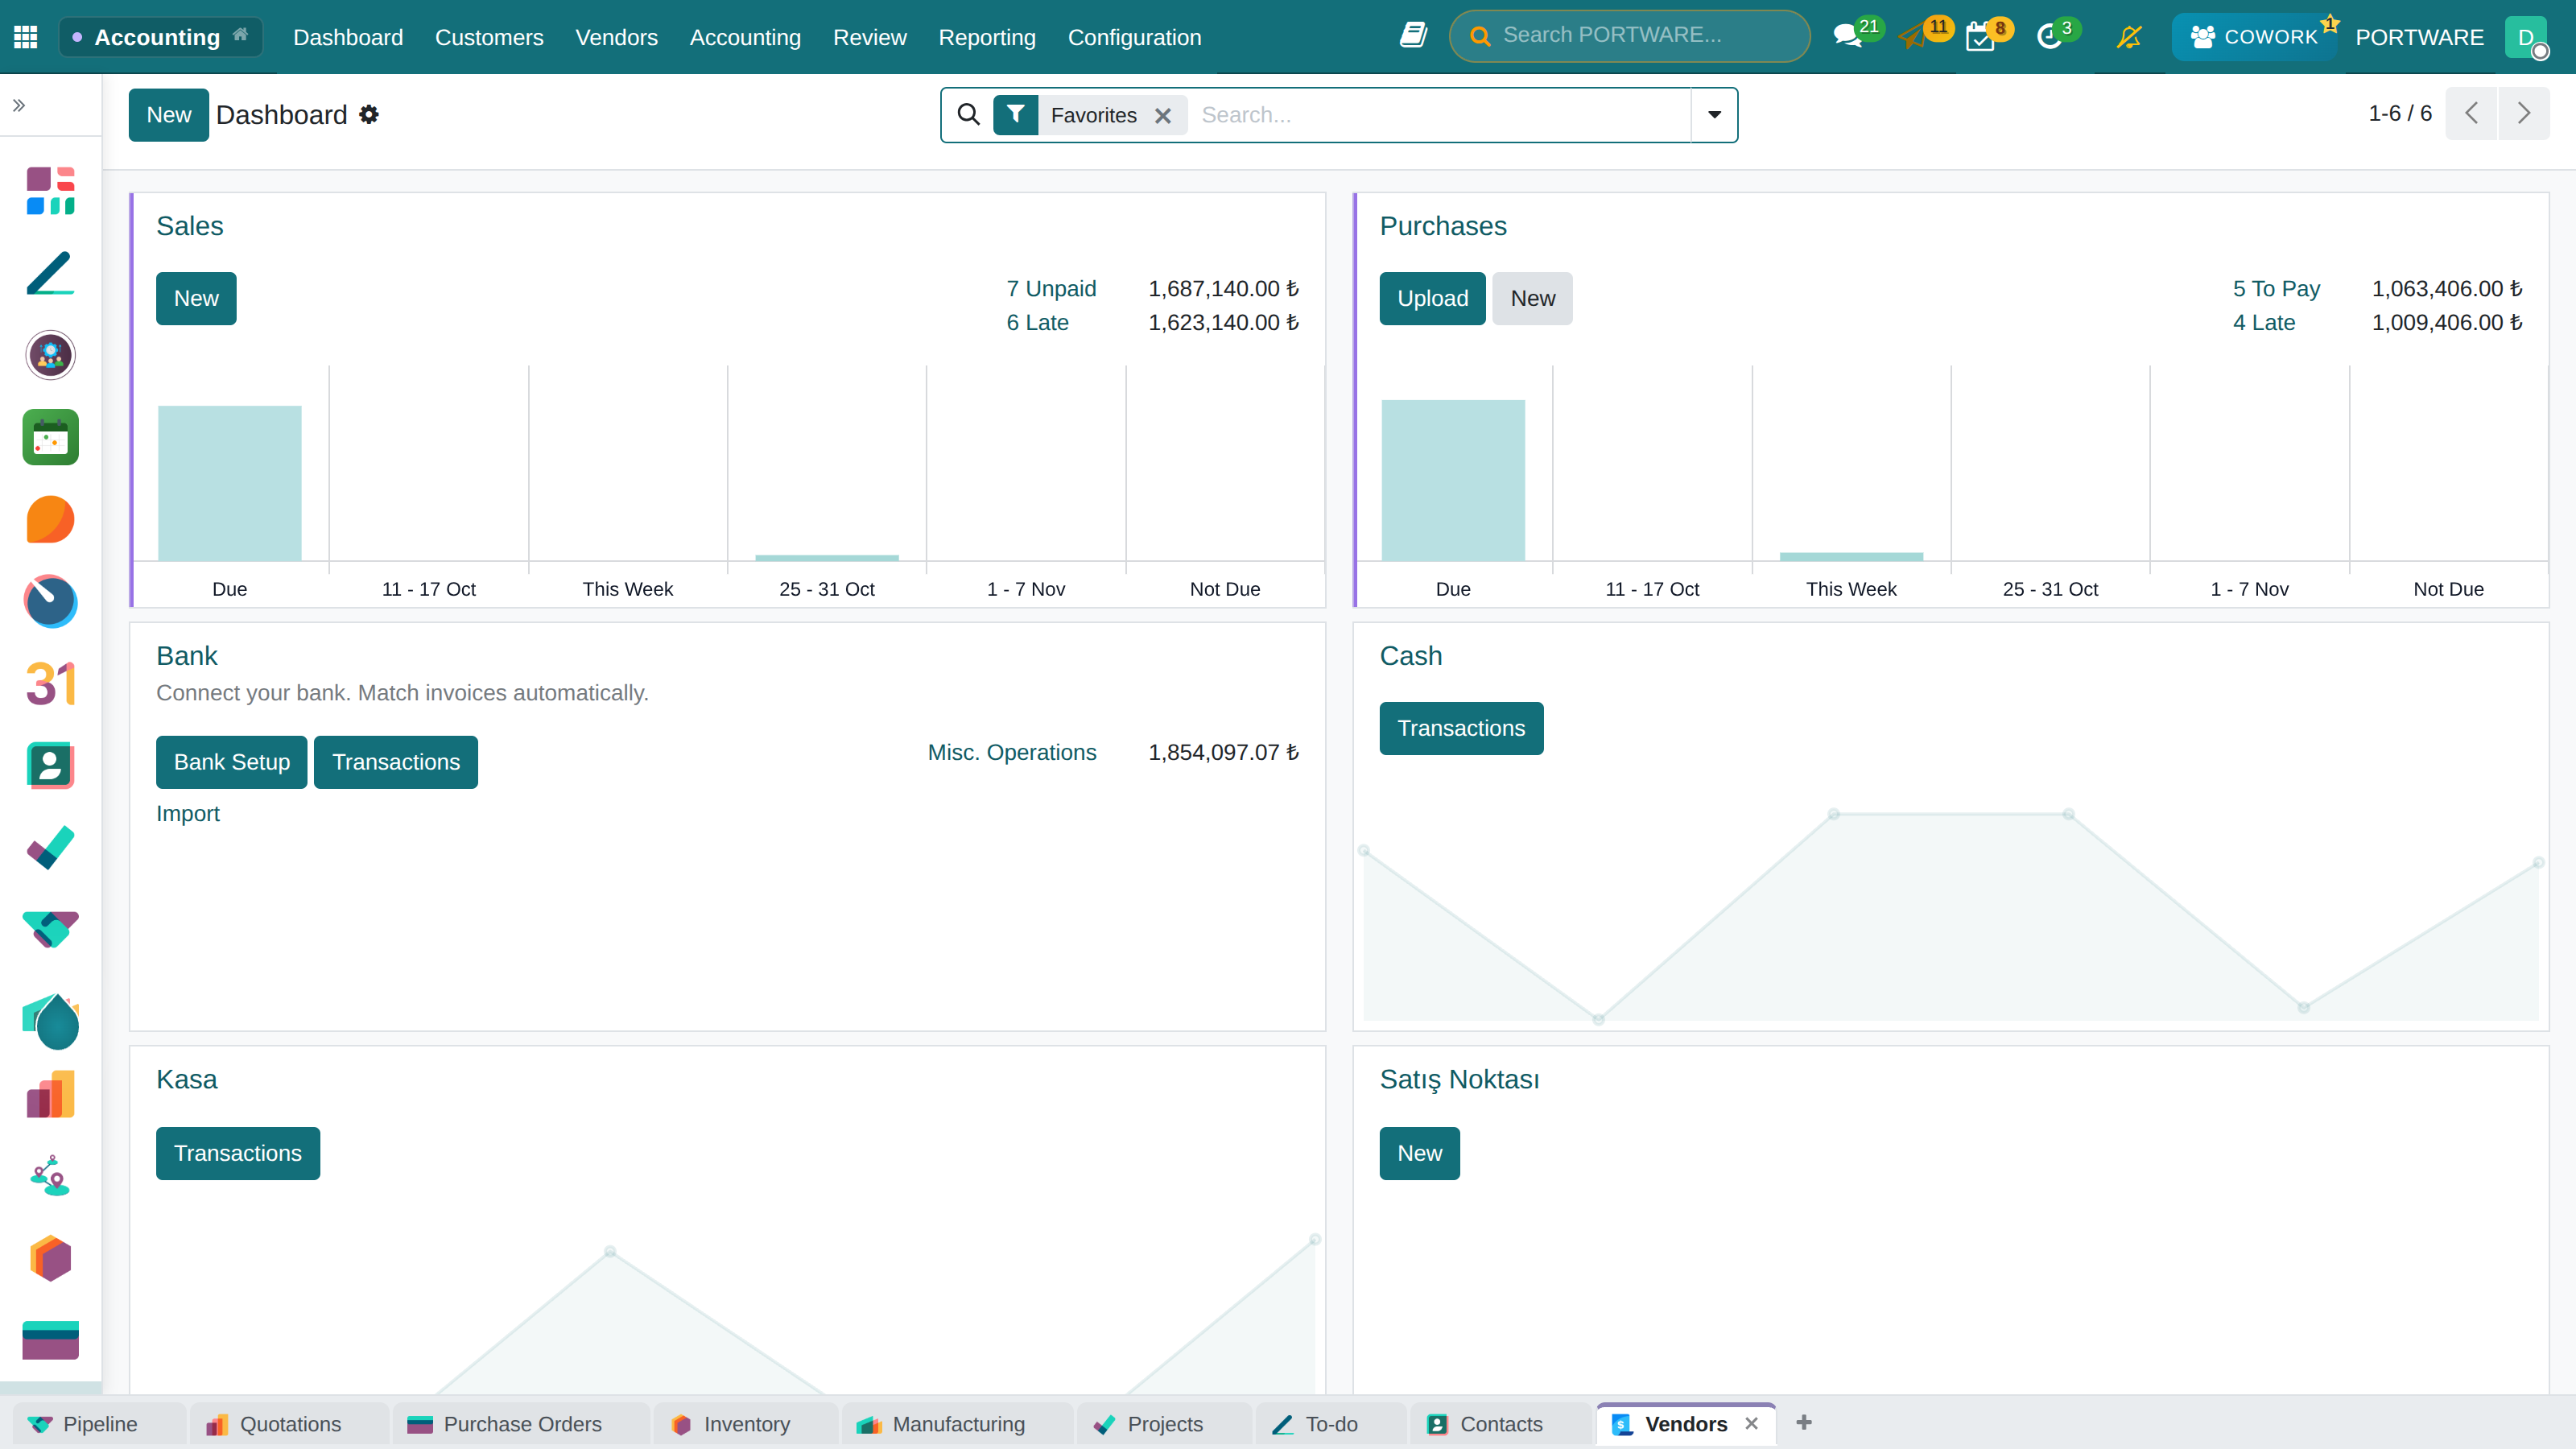This screenshot has width=2576, height=1449.
Task: Toggle the search options dropdown arrow
Action: 1714,115
